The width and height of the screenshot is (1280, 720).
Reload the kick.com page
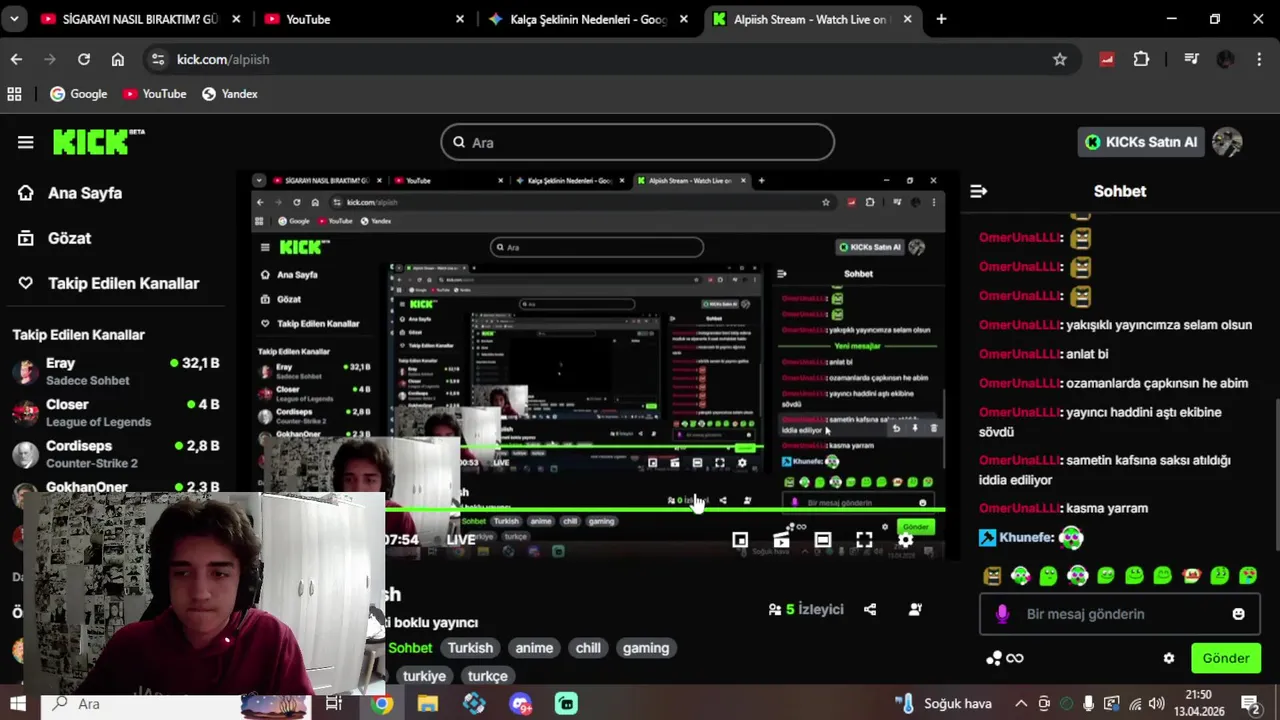pos(84,59)
